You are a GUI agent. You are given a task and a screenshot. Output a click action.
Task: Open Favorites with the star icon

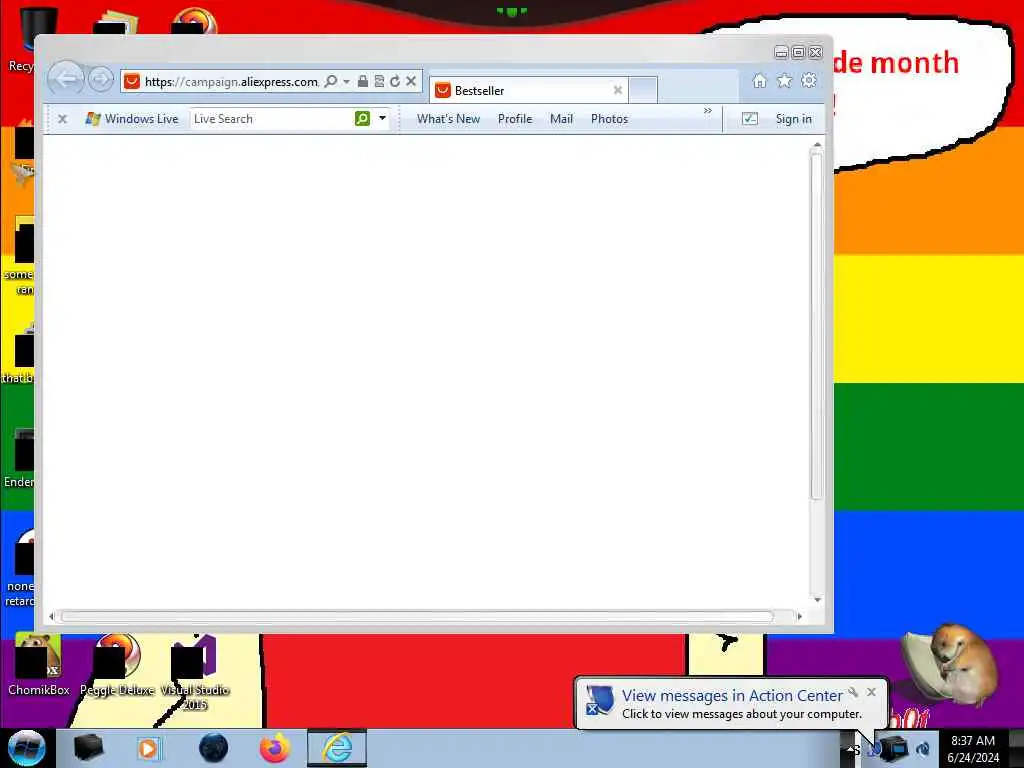pyautogui.click(x=784, y=80)
